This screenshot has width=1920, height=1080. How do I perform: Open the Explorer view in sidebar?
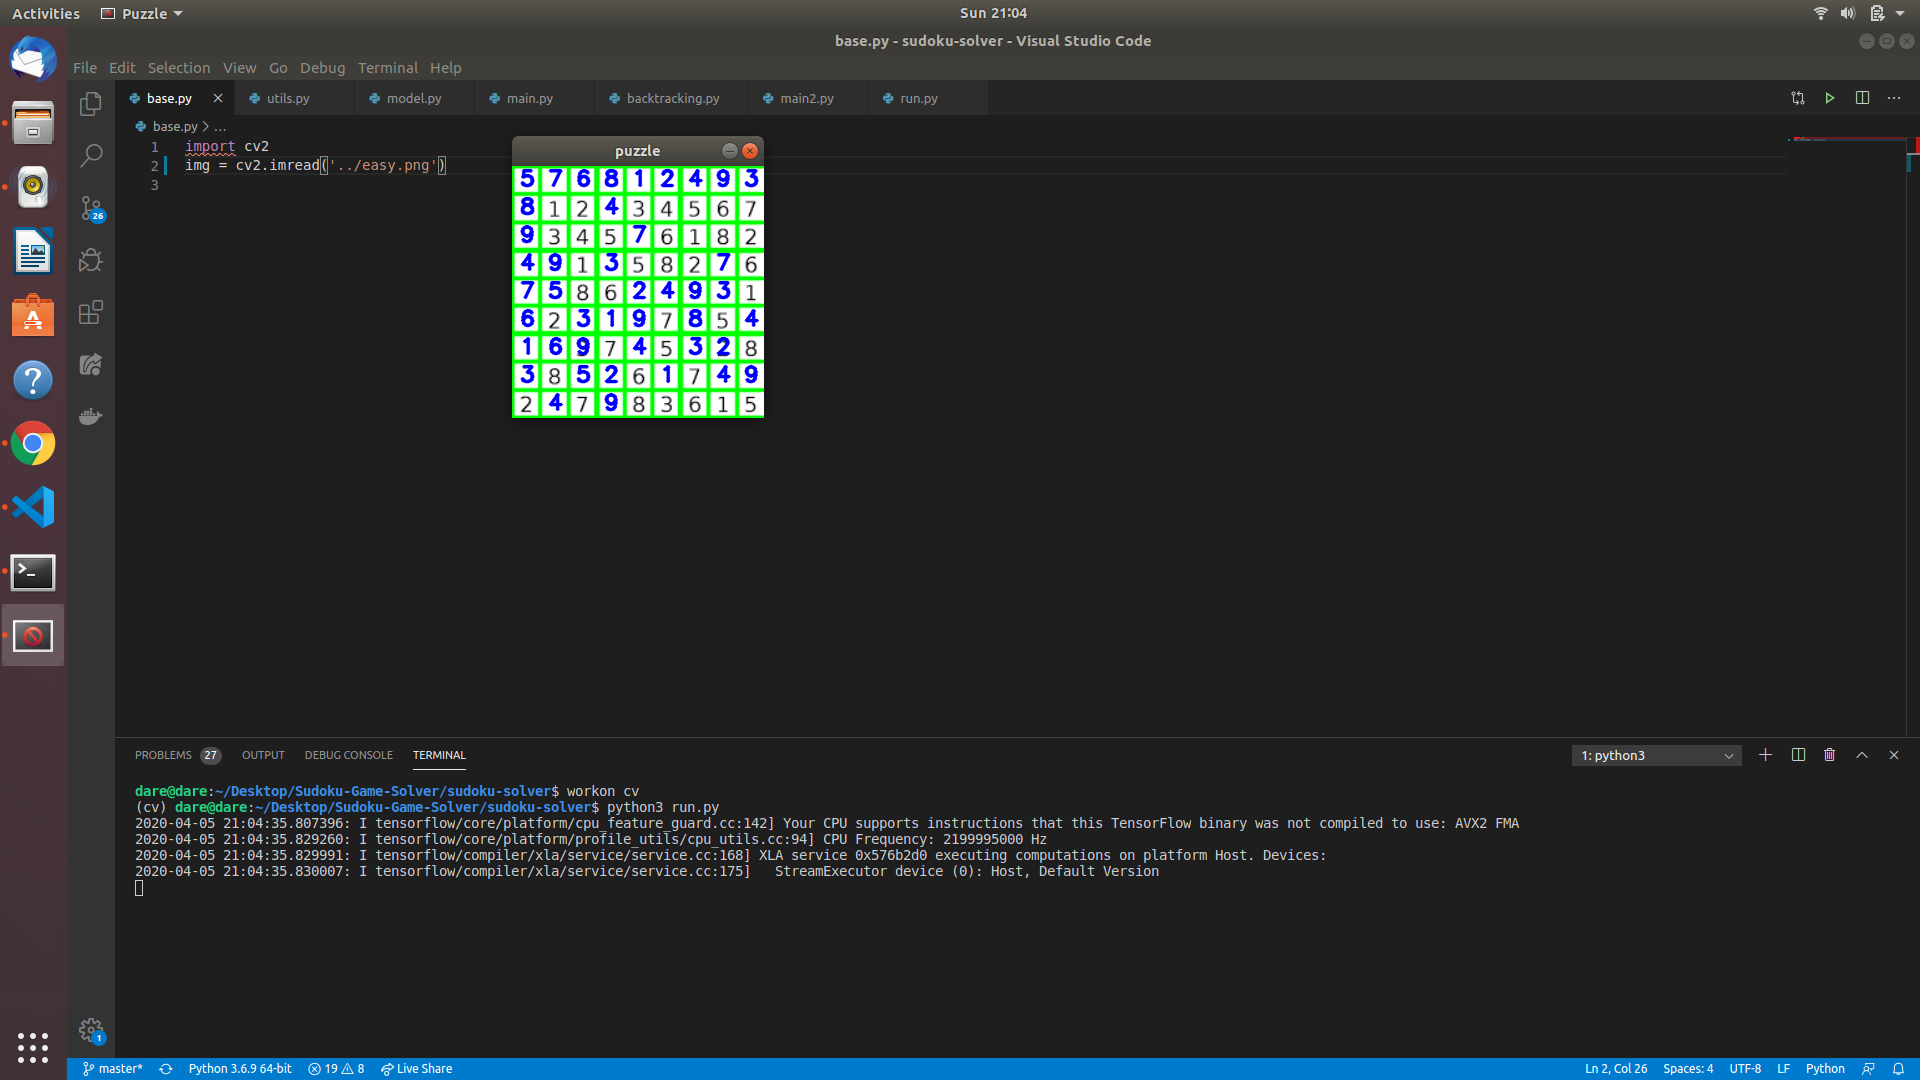[91, 103]
